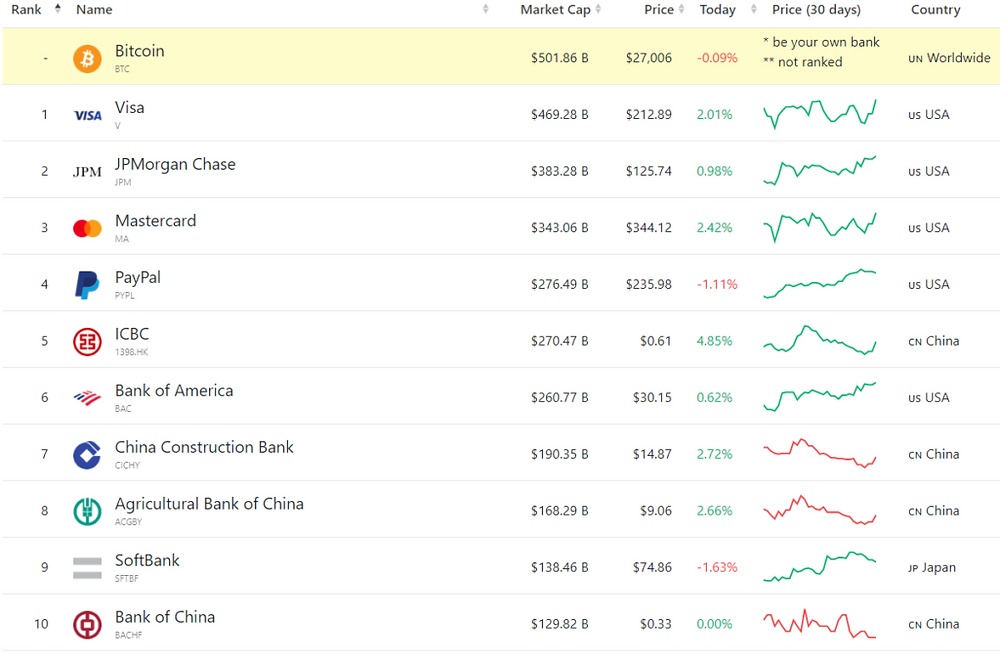Sort by Today column sort arrows
The height and width of the screenshot is (654, 1000).
[754, 9]
